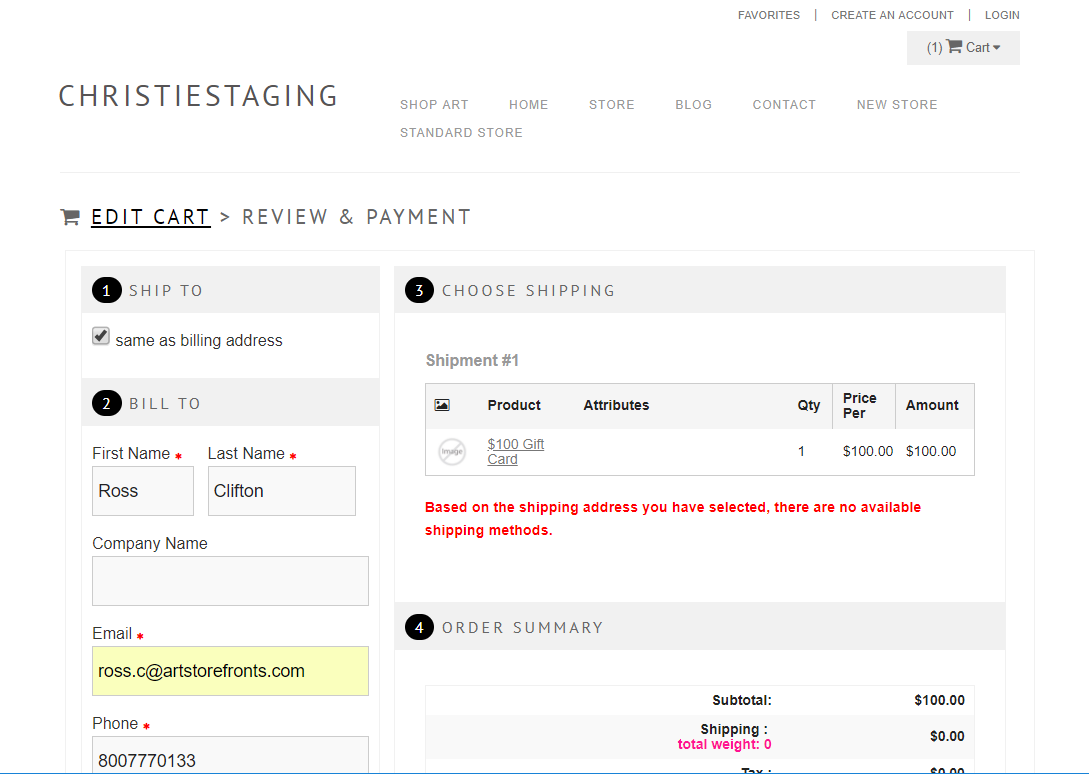The image size is (1089, 774).
Task: Click the step 4 Order Summary badge
Action: (419, 628)
